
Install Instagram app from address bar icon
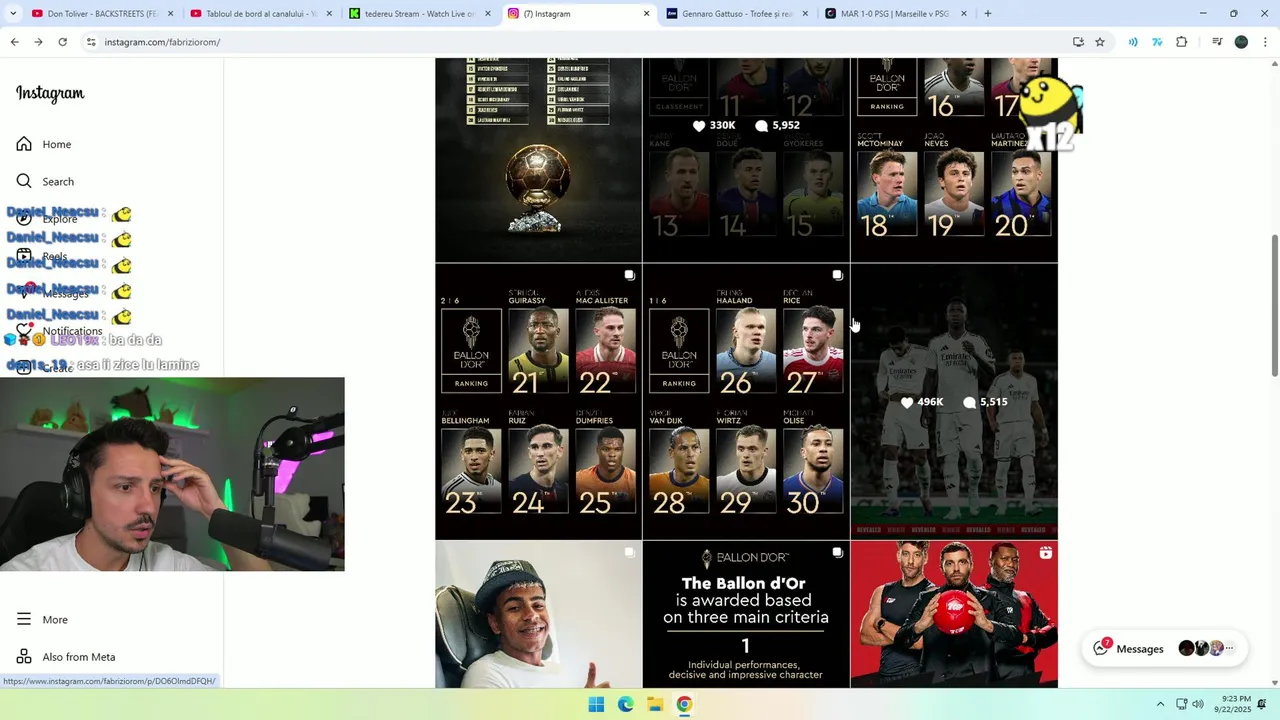(x=1078, y=42)
